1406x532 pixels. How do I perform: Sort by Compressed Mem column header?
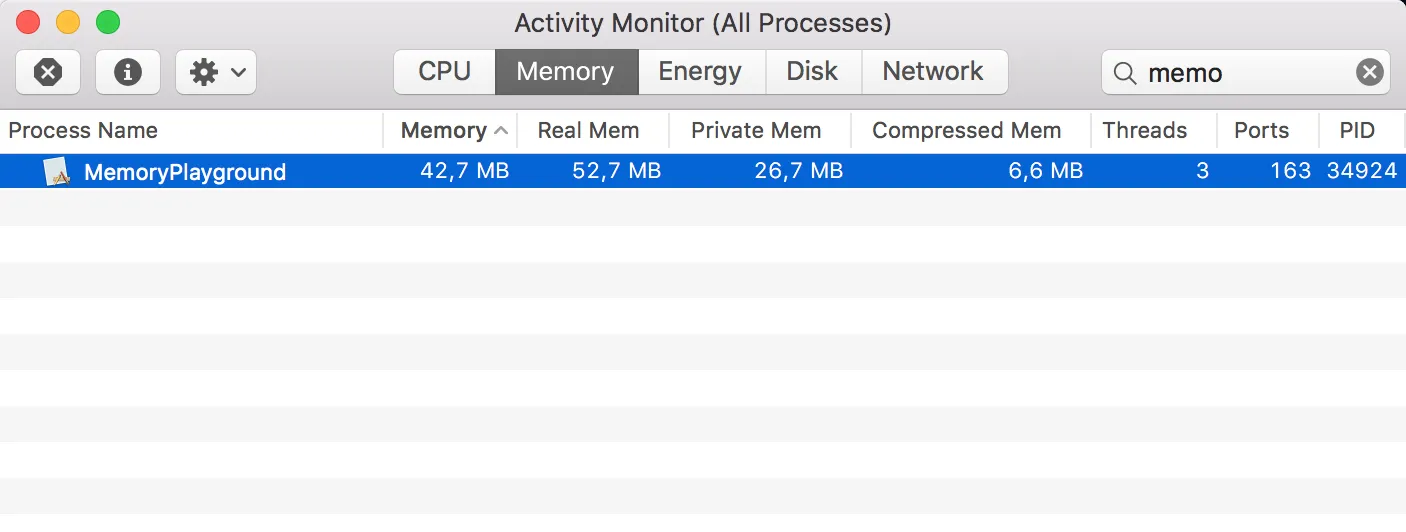[x=966, y=131]
